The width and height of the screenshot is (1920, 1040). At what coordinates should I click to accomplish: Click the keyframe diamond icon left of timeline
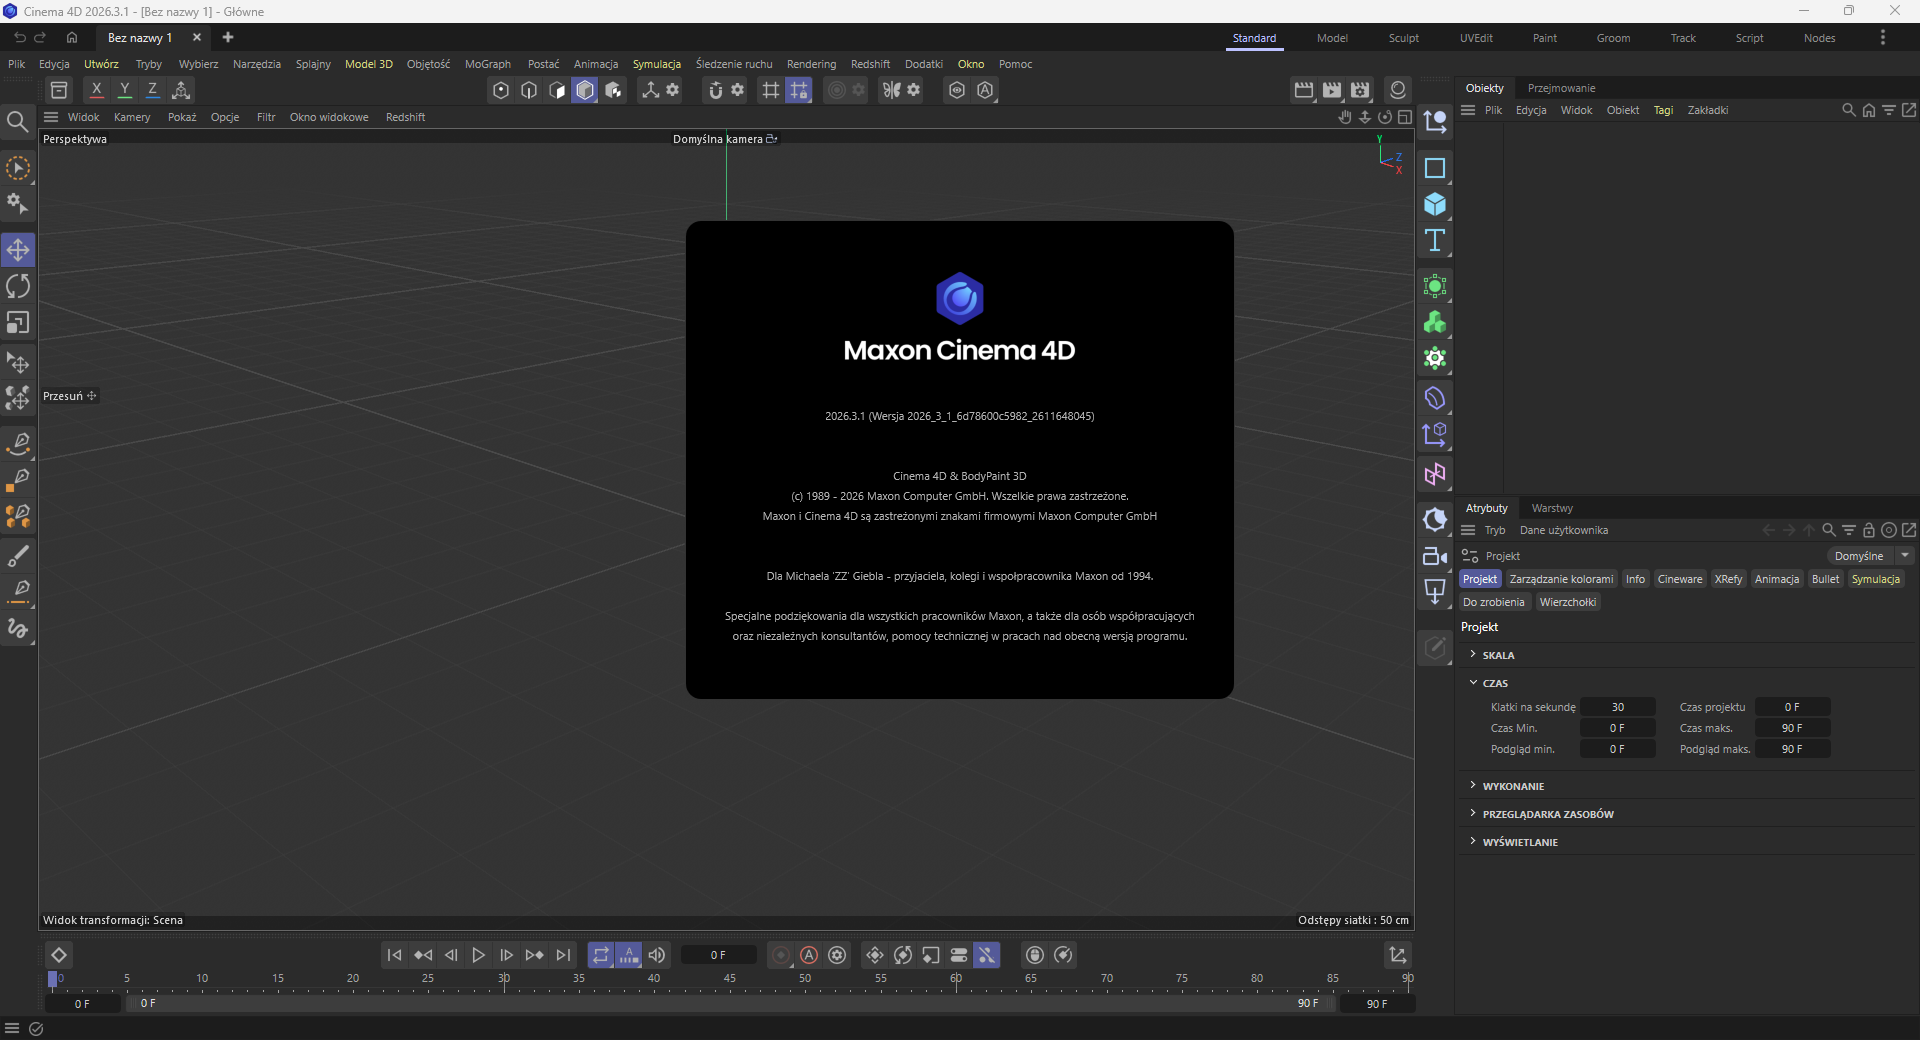pos(59,955)
